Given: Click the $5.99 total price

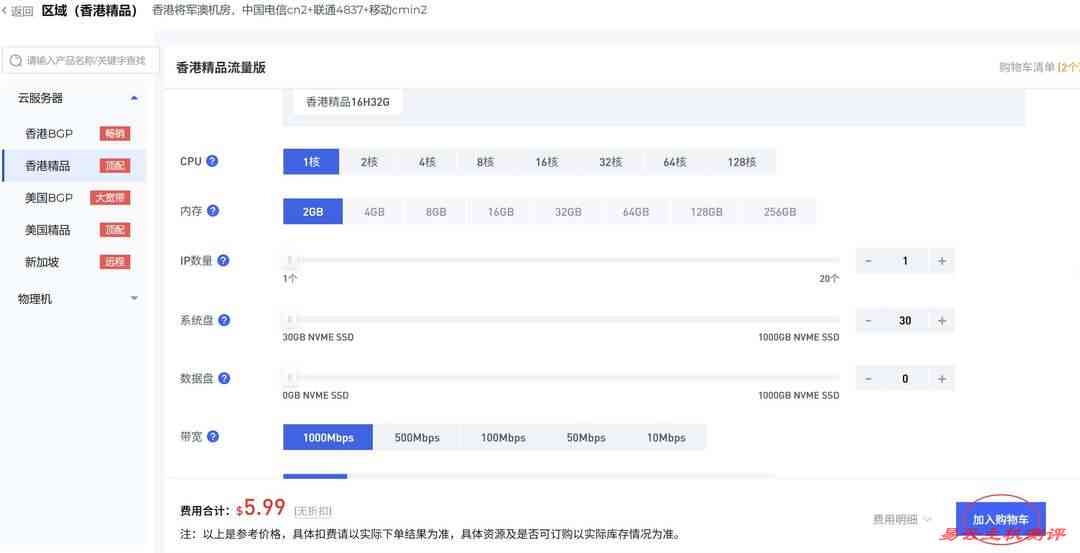Looking at the screenshot, I should tap(260, 508).
